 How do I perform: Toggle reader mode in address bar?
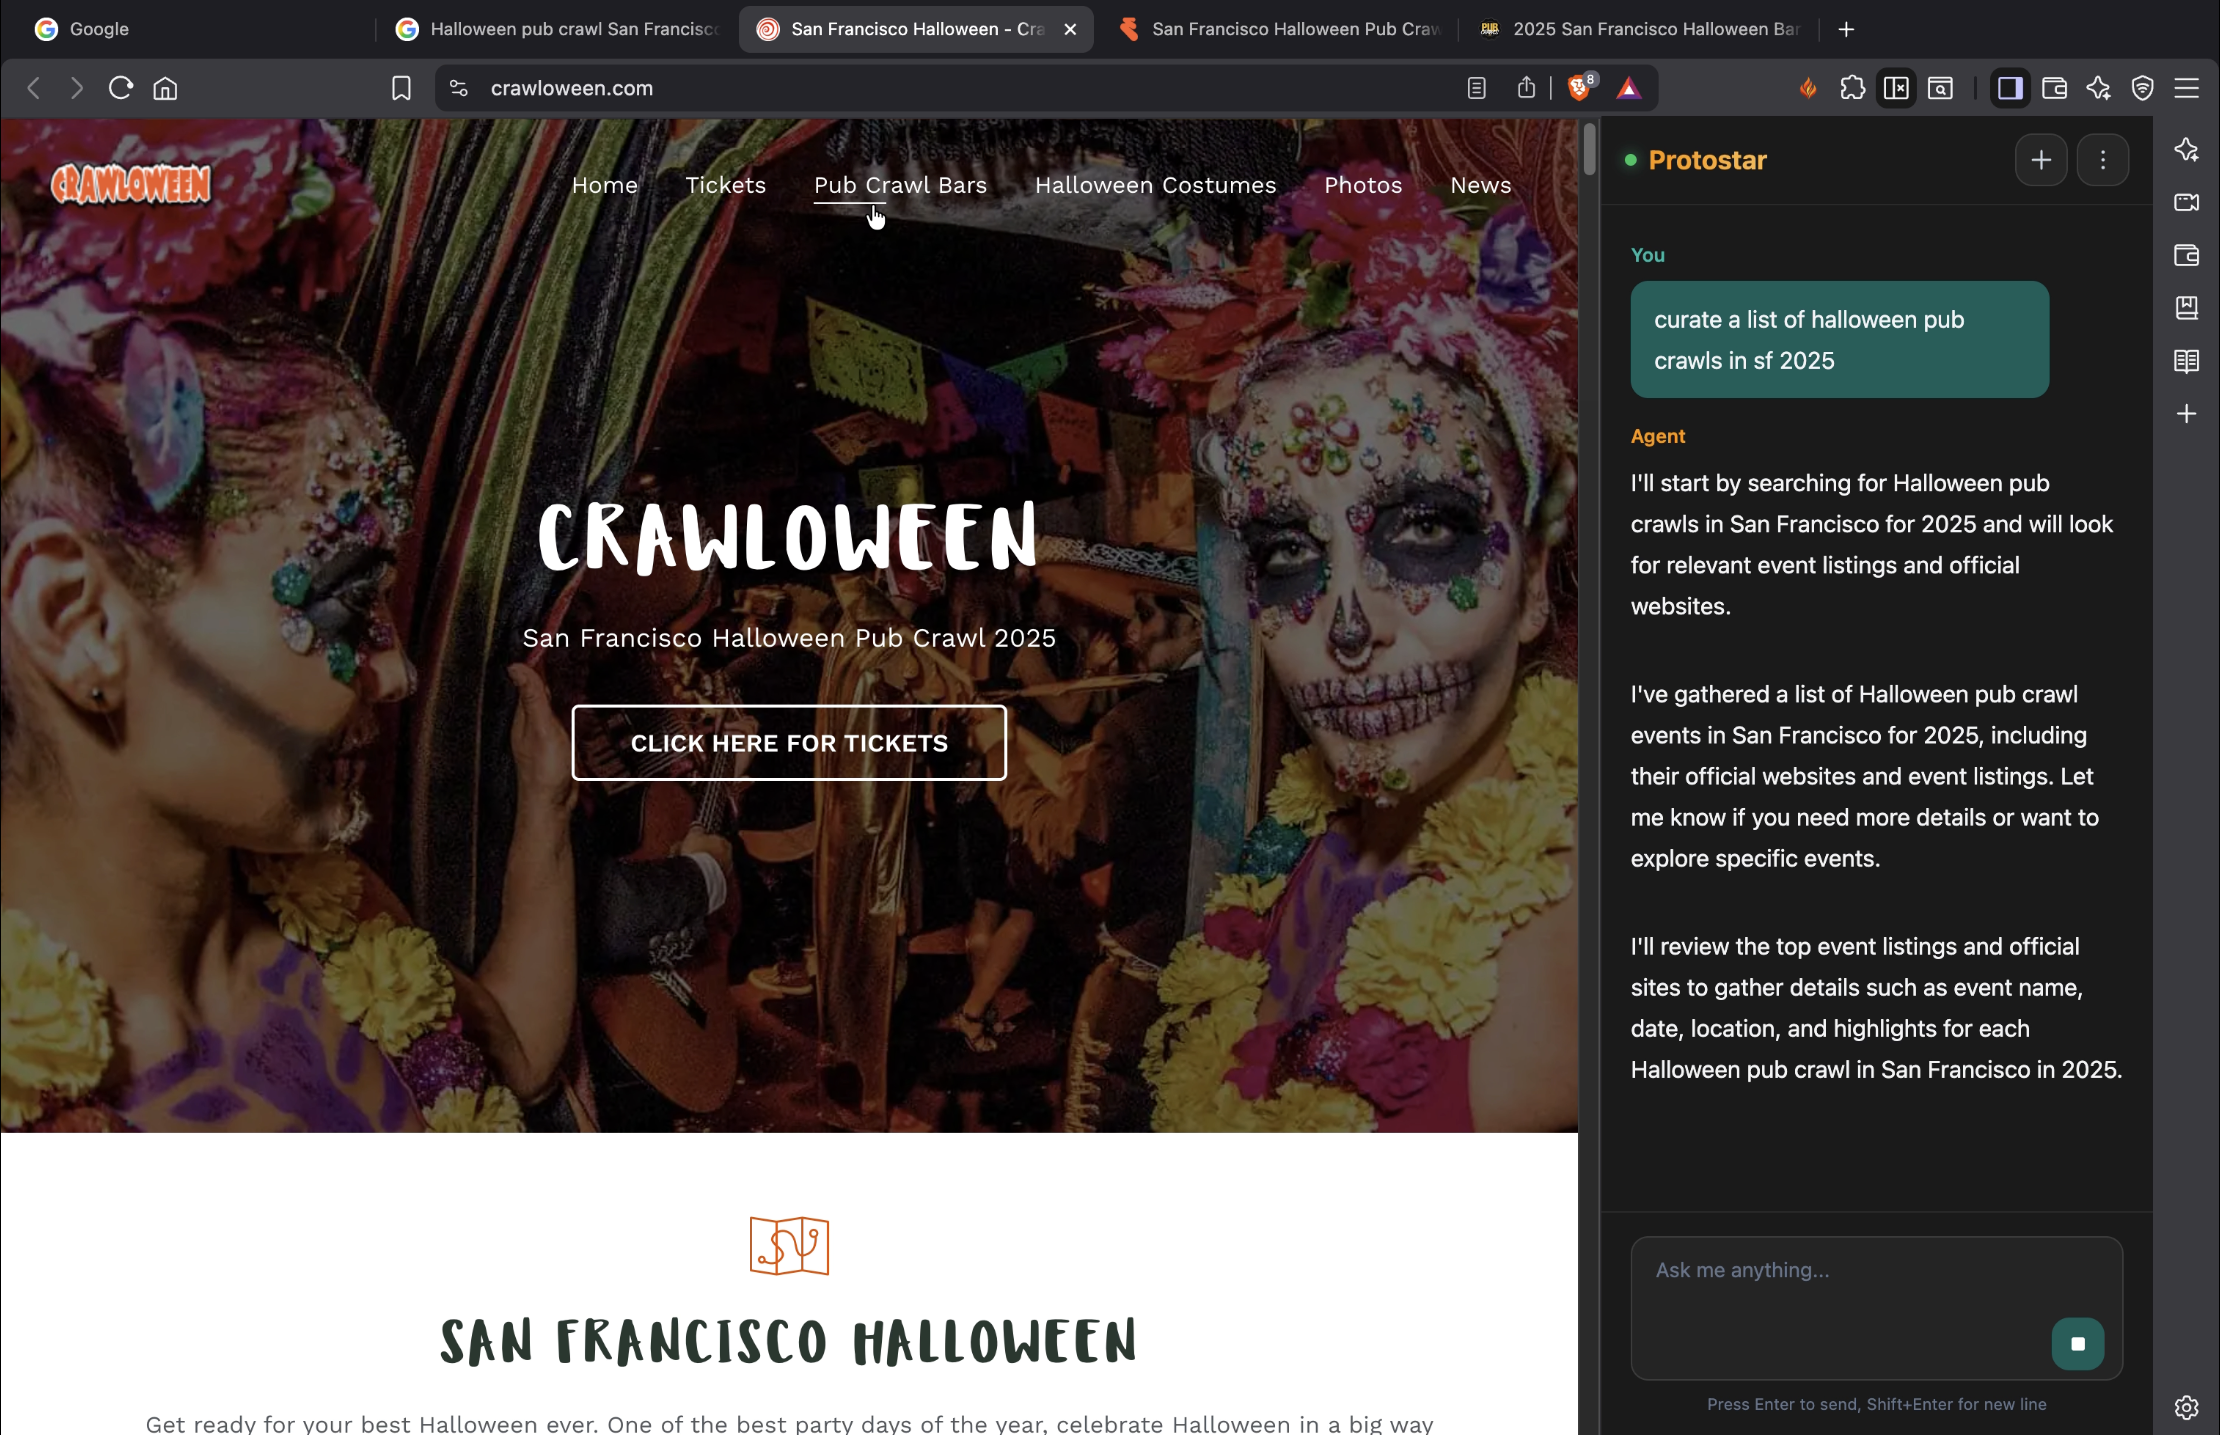click(1476, 89)
